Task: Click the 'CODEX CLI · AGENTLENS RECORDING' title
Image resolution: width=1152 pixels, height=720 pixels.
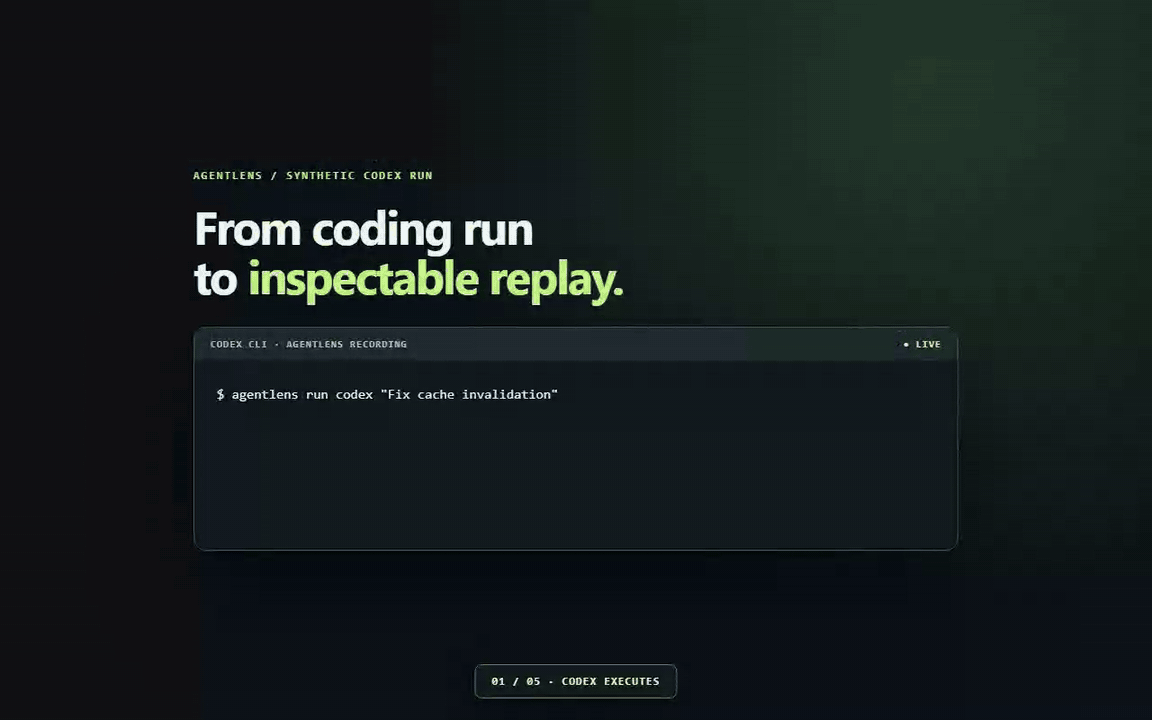Action: (x=308, y=344)
